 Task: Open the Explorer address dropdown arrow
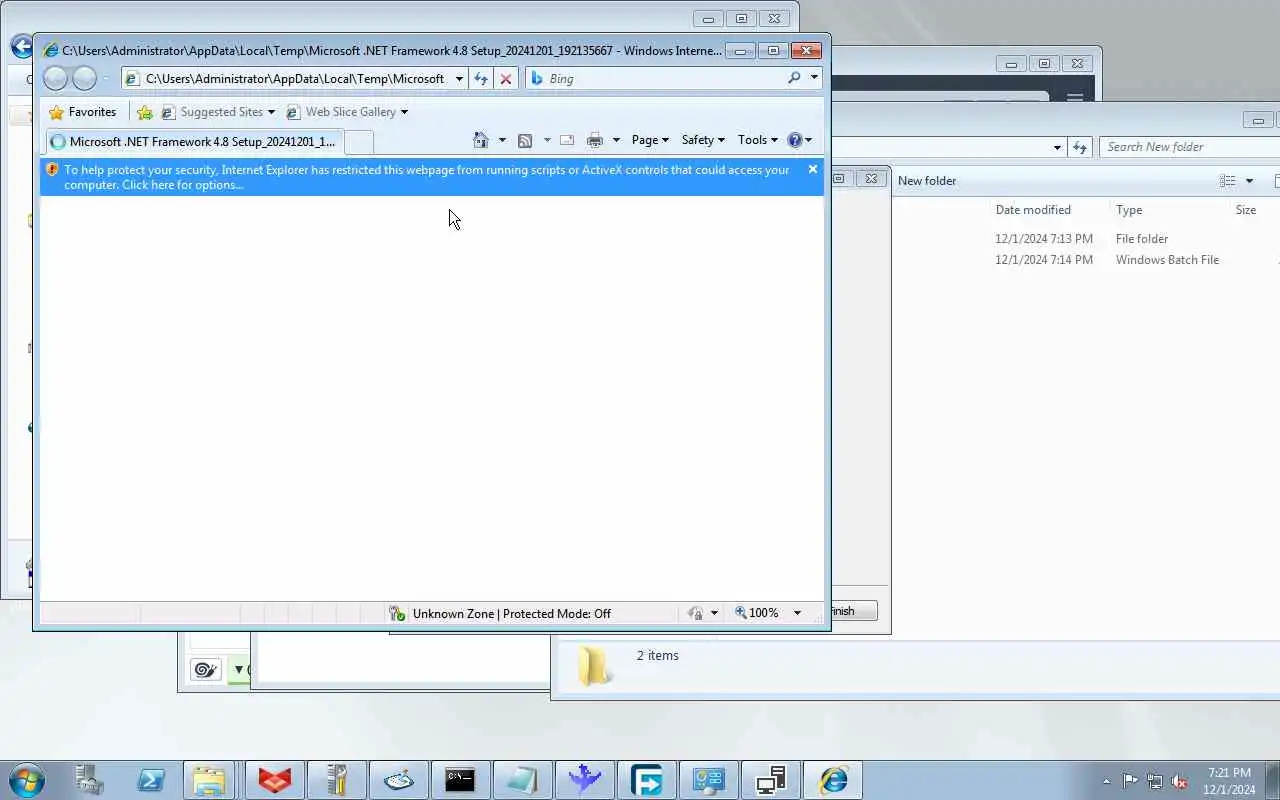(x=1057, y=147)
